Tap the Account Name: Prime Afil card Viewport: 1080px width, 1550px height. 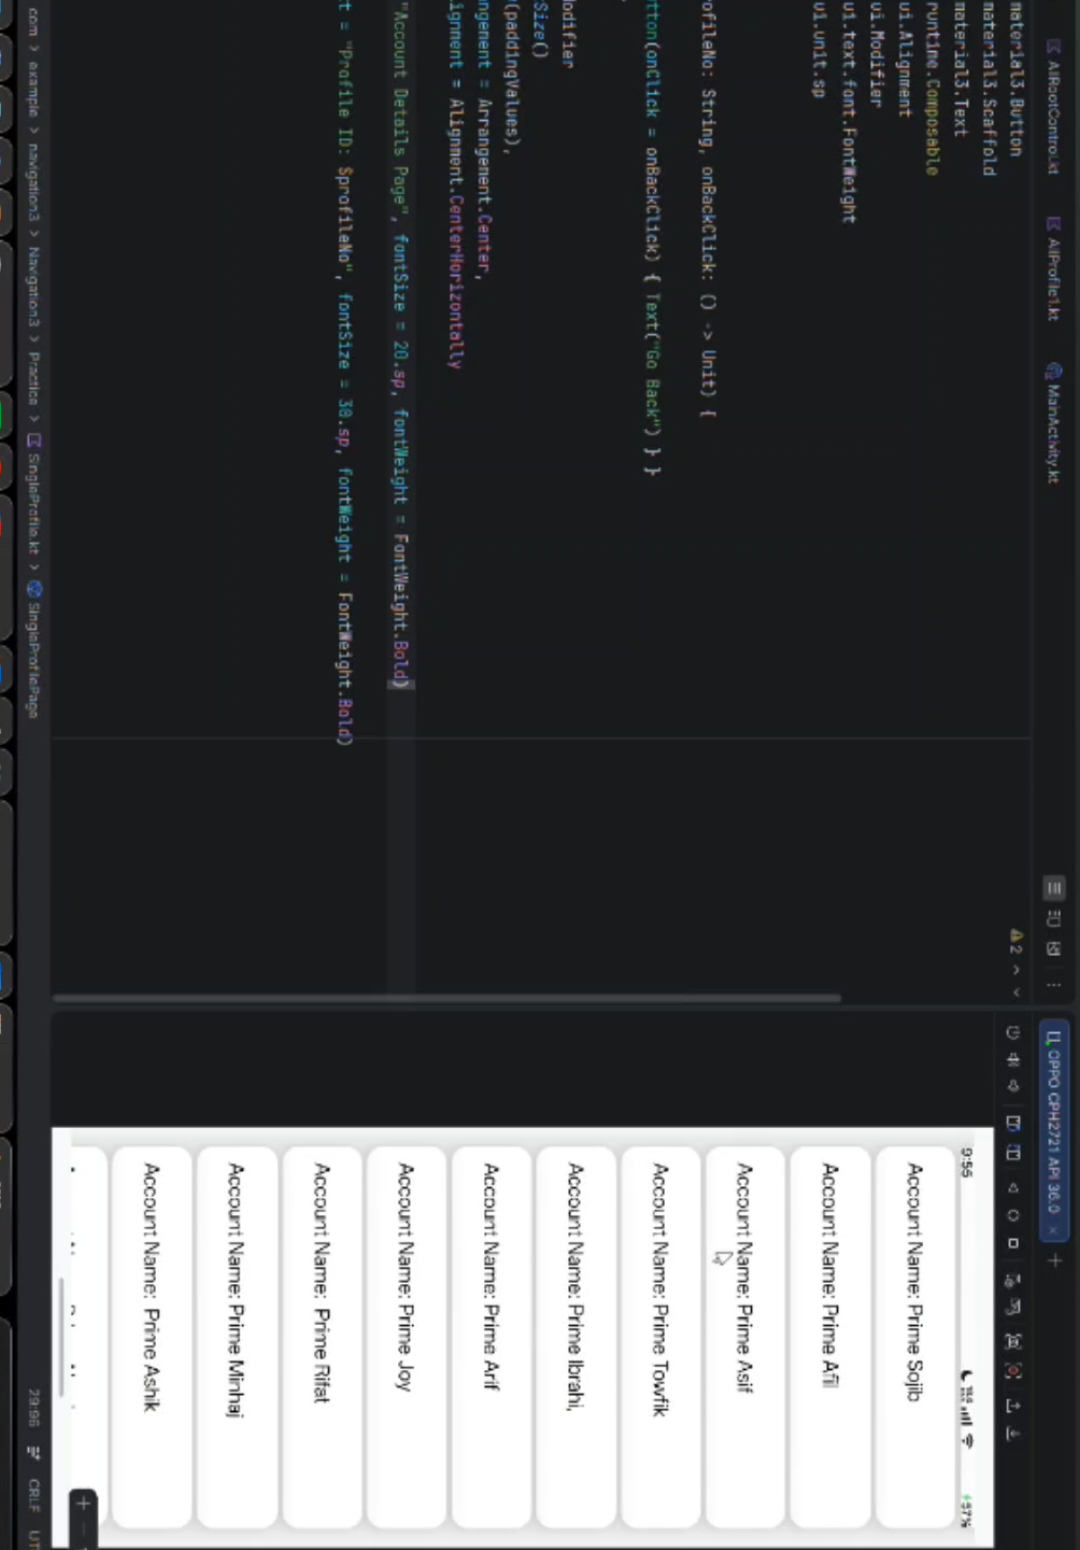830,1337
